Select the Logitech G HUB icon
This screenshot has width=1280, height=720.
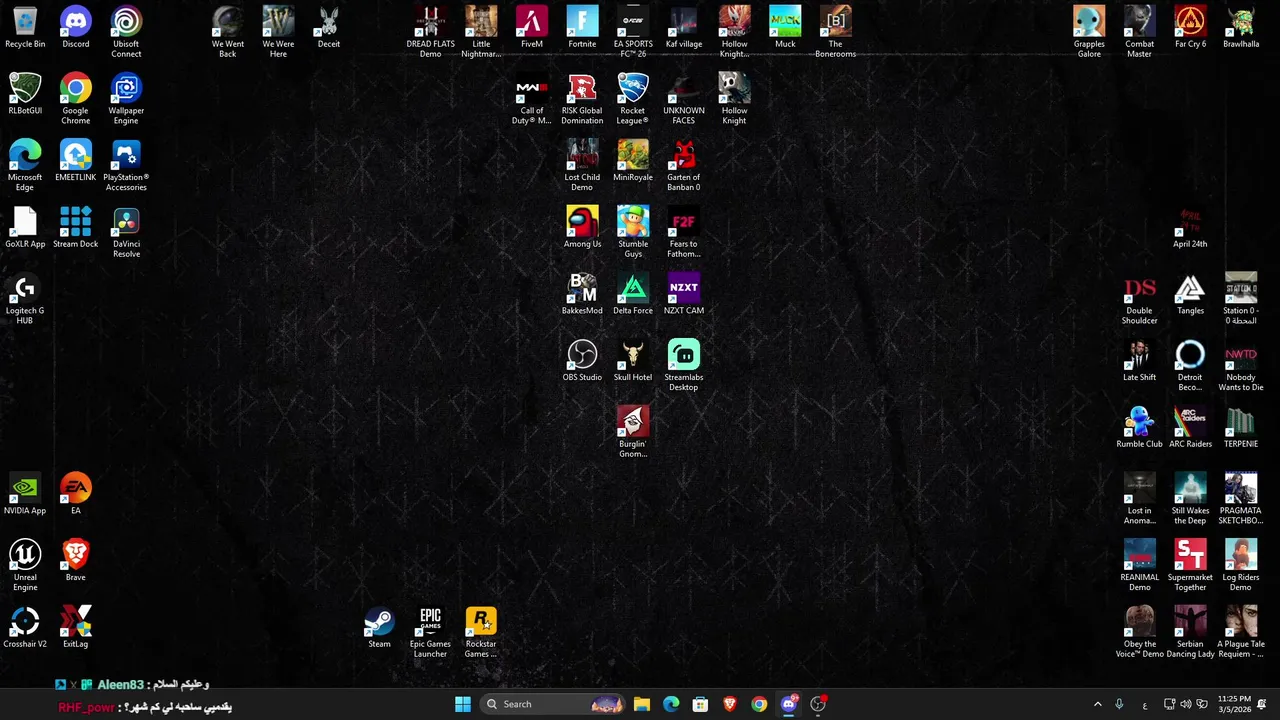25,299
